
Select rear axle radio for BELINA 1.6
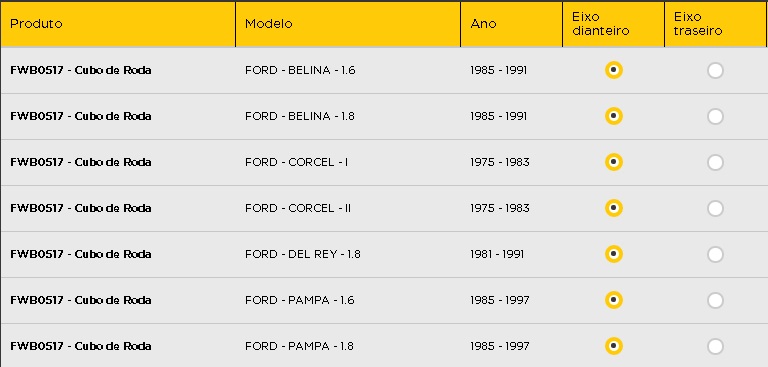point(715,71)
